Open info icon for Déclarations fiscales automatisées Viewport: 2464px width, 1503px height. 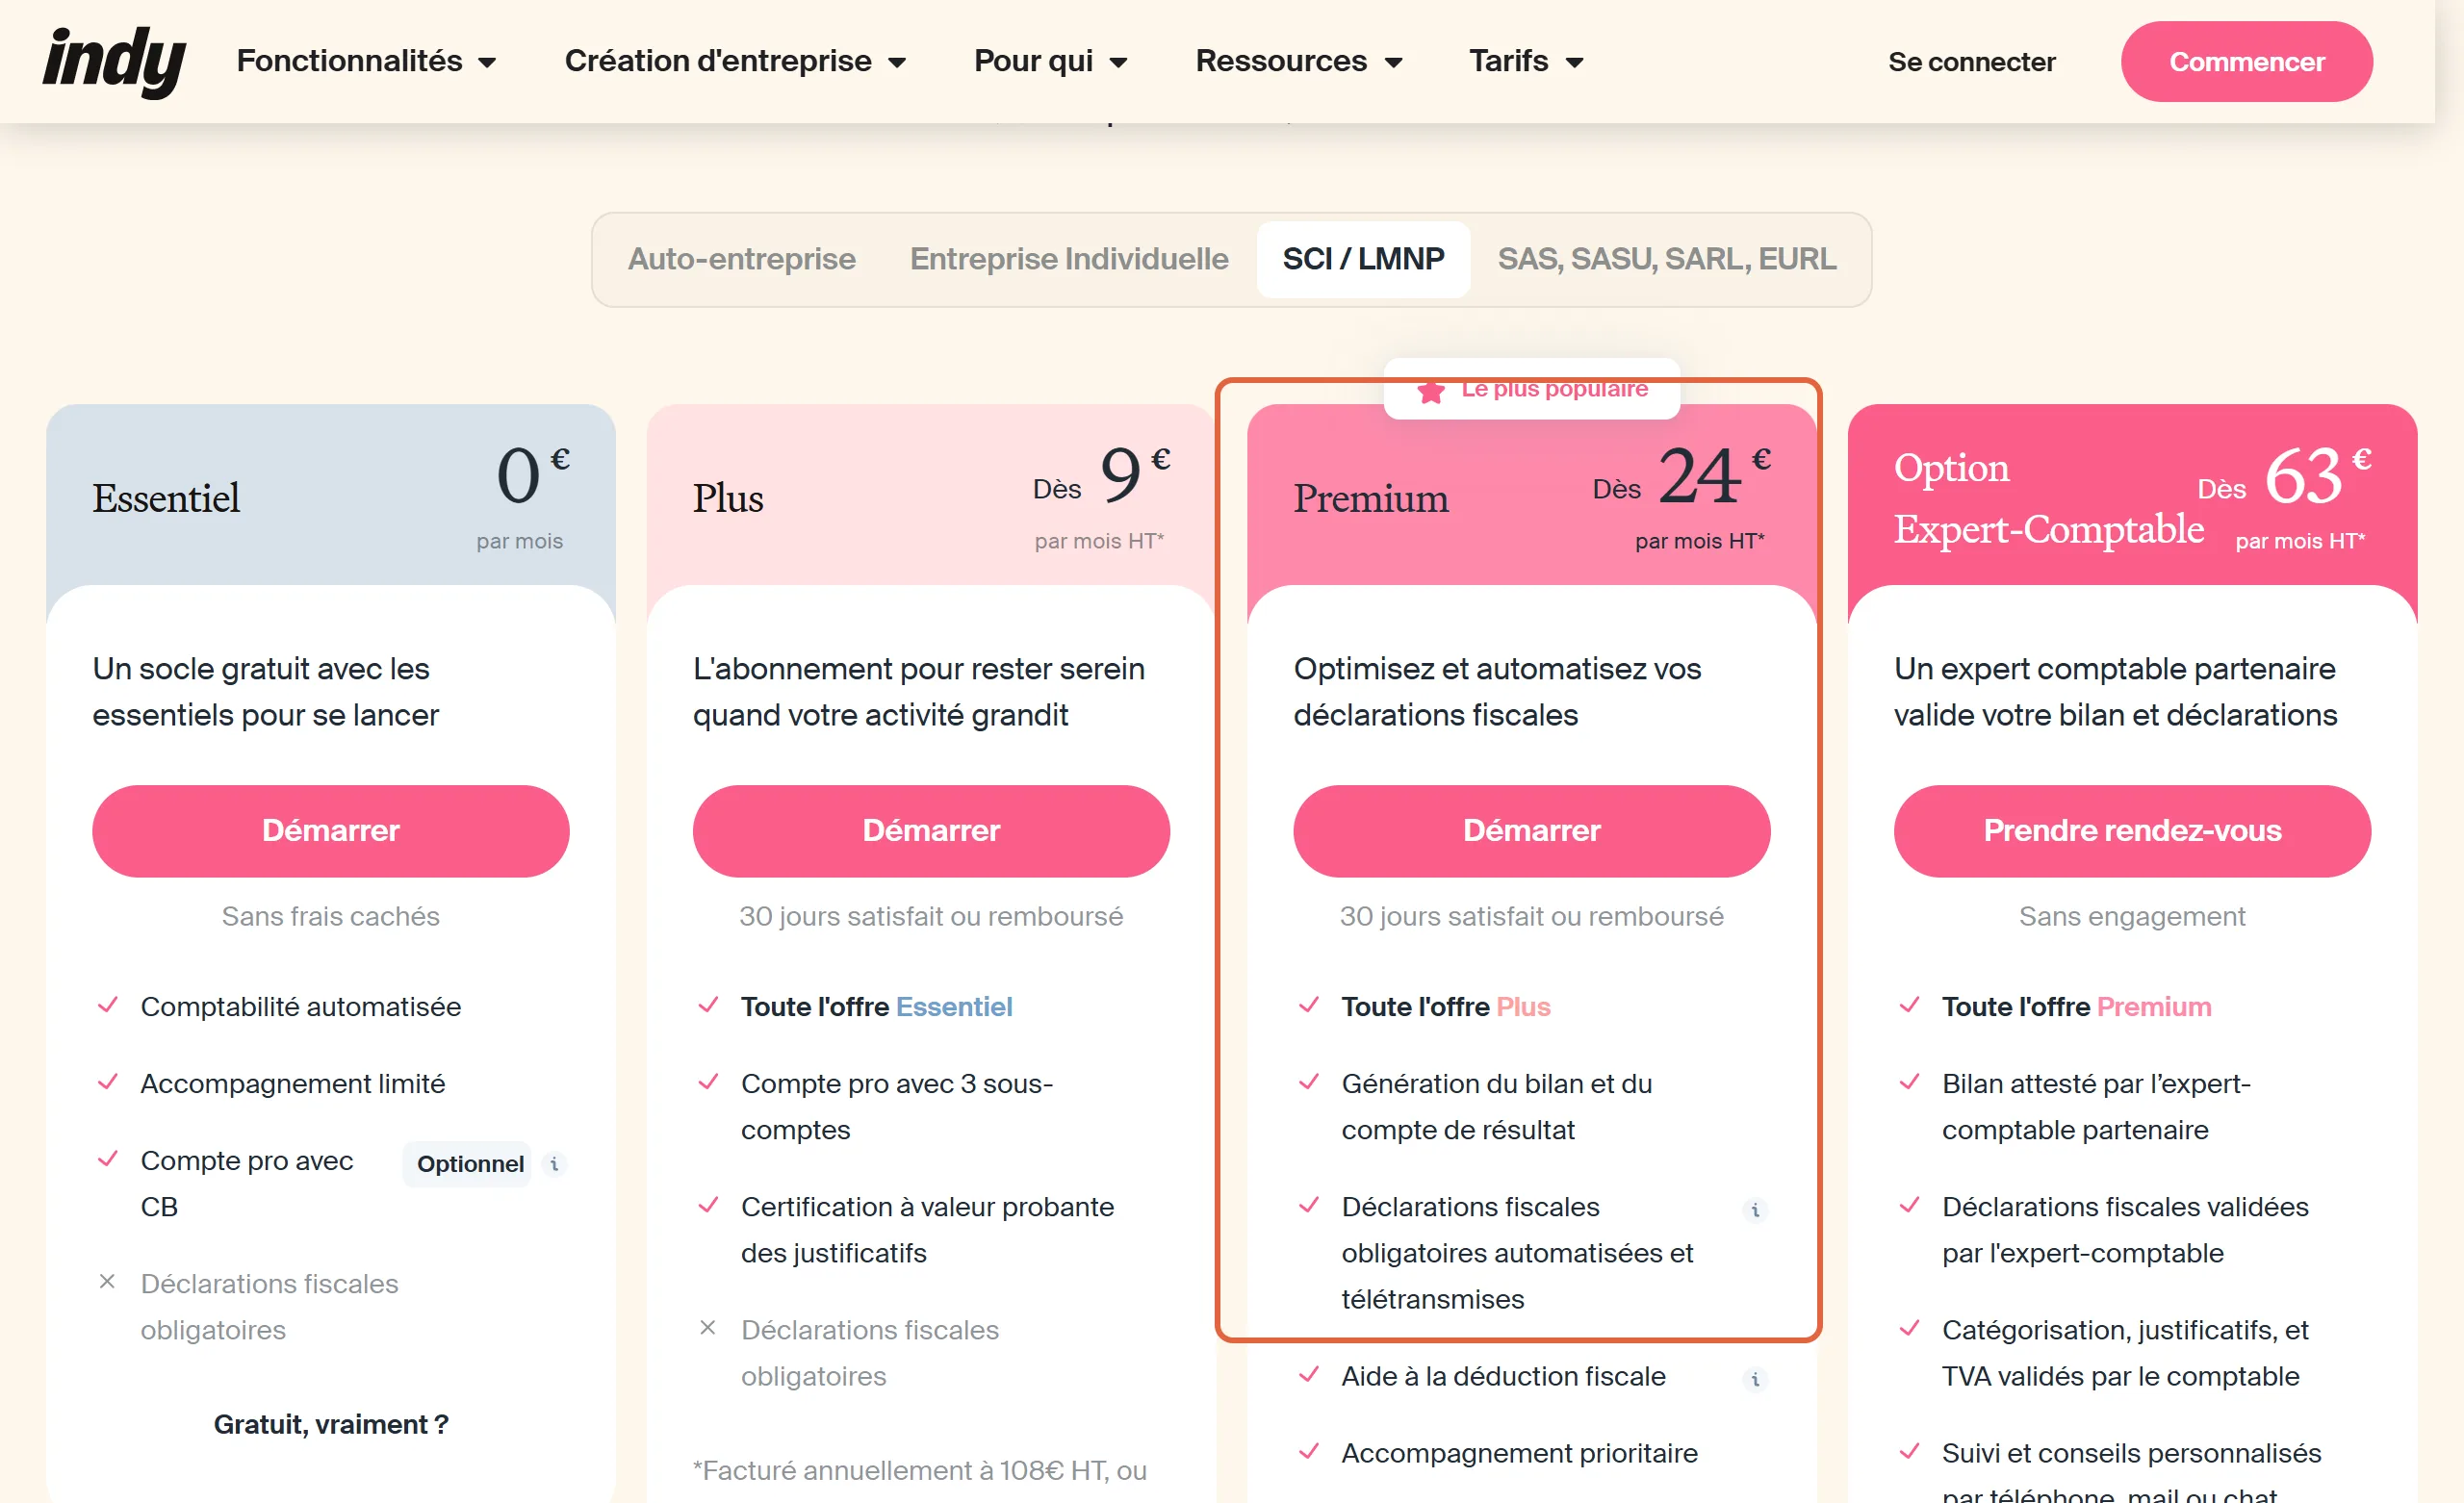coord(1755,1210)
